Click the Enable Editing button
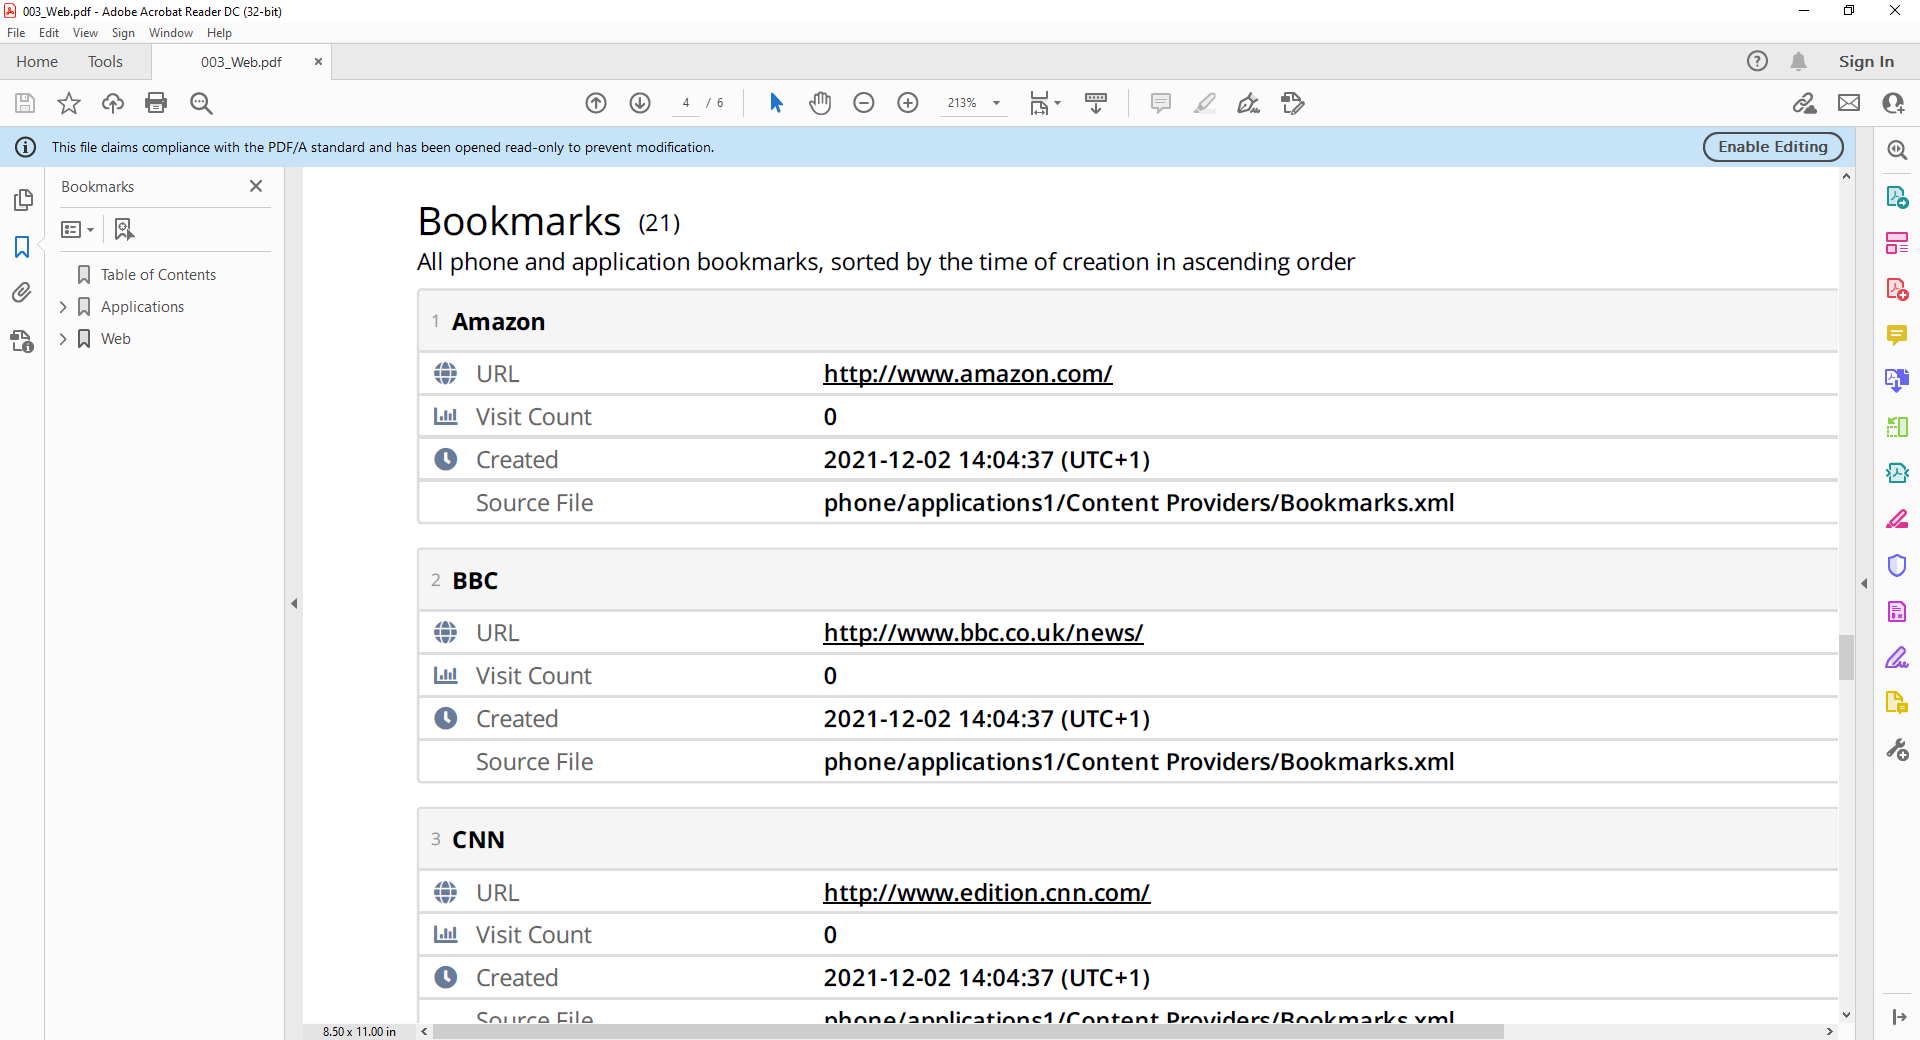 click(1772, 147)
